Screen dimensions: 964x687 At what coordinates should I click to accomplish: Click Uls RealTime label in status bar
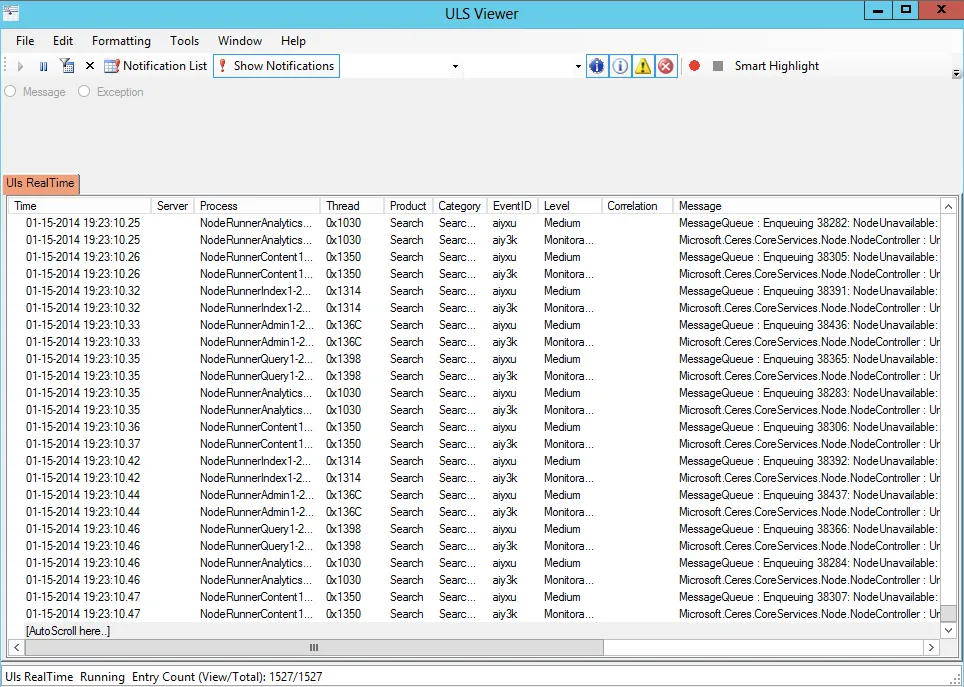tap(39, 677)
